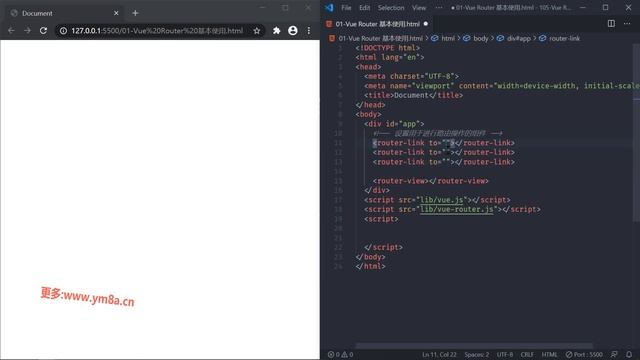
Task: View site information icon in address bar
Action: tap(63, 31)
